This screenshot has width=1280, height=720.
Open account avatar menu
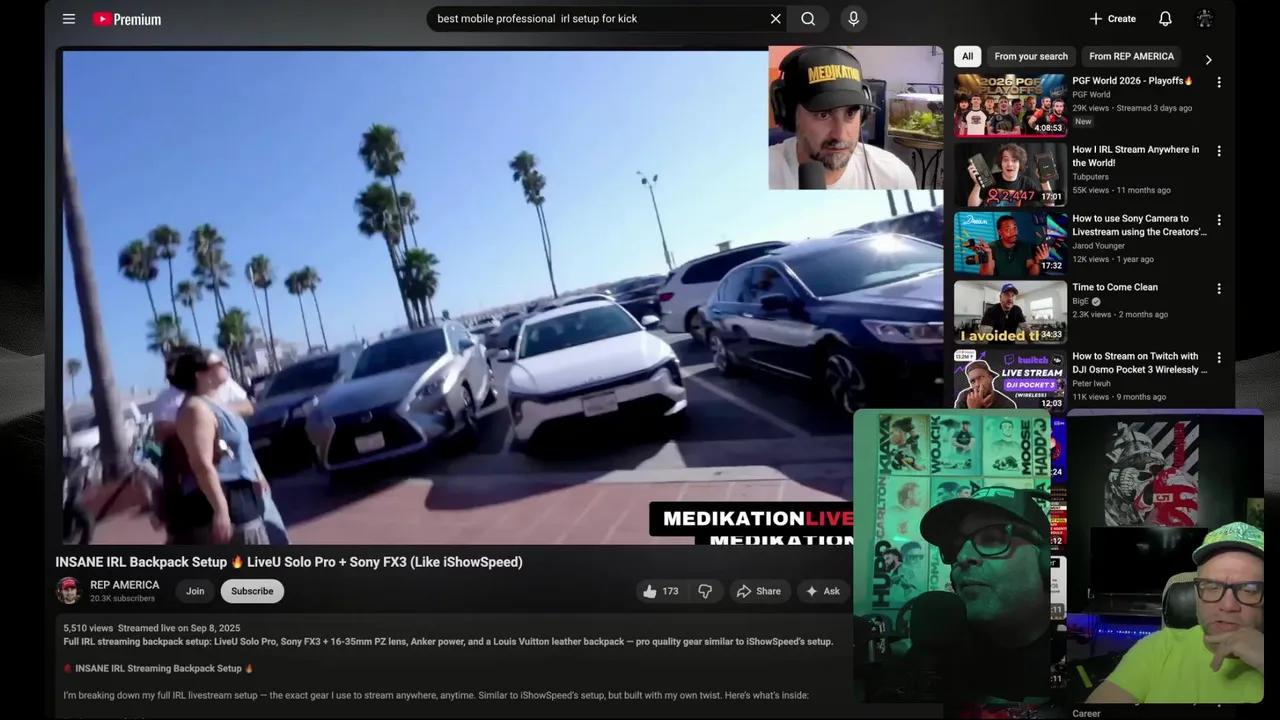tap(1205, 19)
